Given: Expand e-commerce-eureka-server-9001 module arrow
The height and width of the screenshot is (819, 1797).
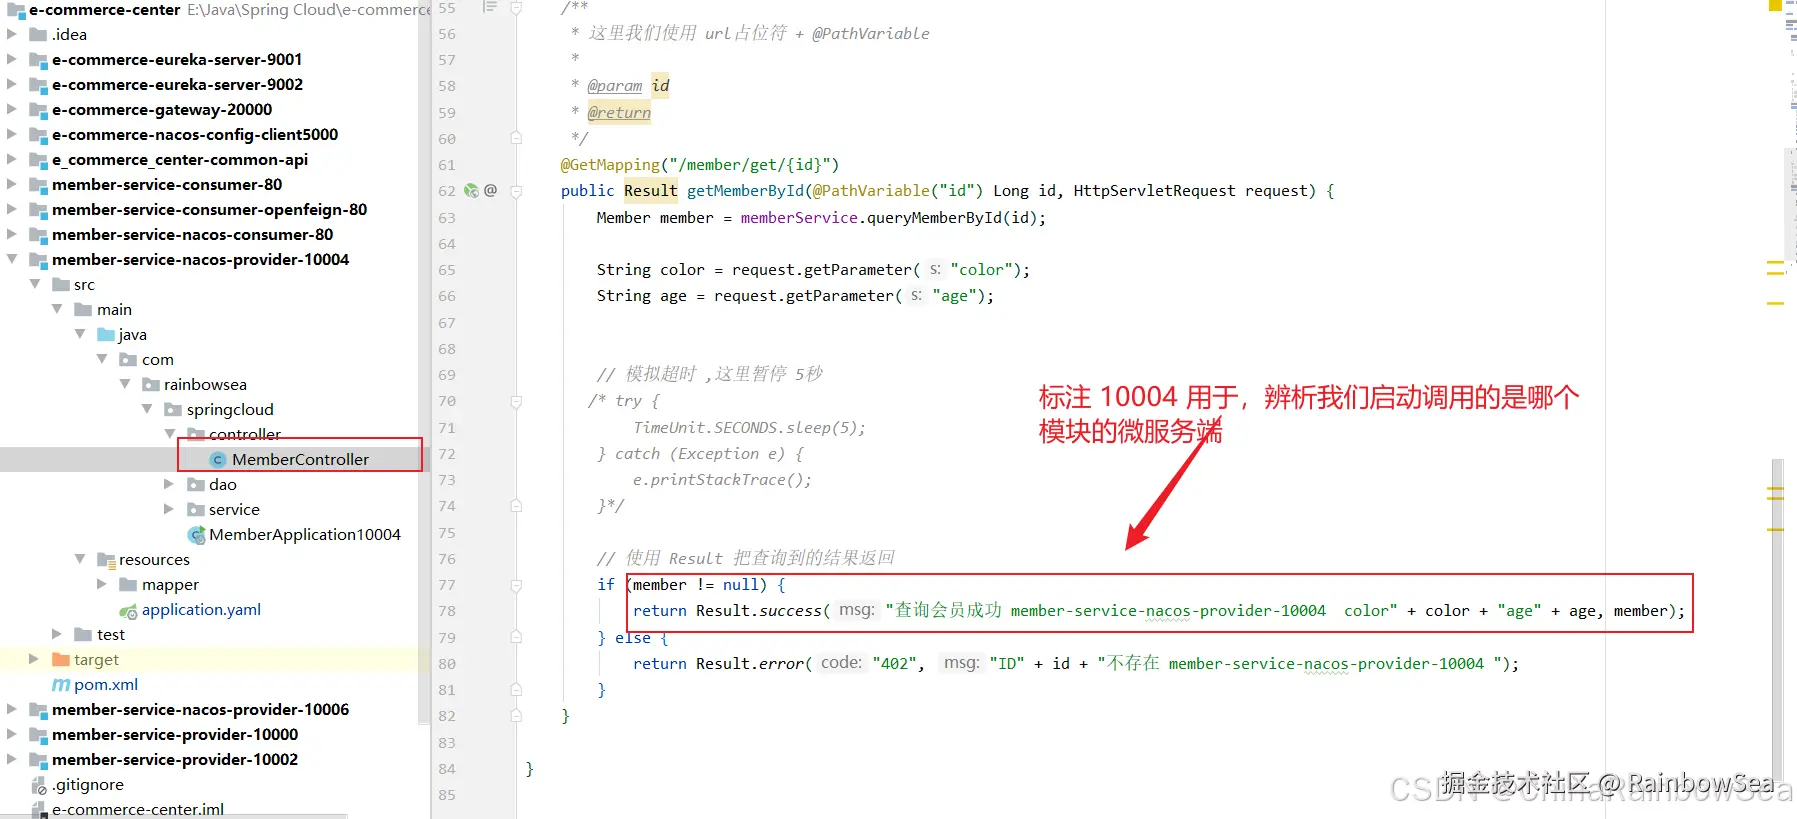Looking at the screenshot, I should (12, 59).
